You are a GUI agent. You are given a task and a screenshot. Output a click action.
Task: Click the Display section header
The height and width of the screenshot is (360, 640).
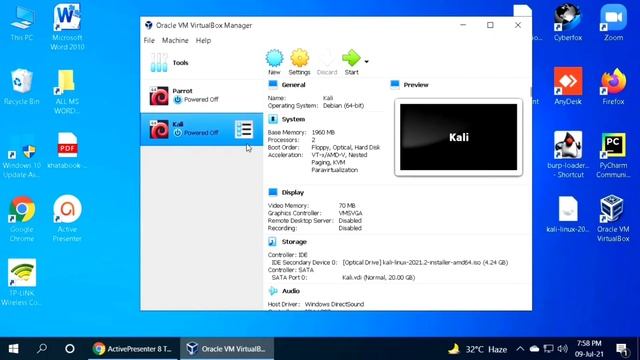(x=293, y=192)
